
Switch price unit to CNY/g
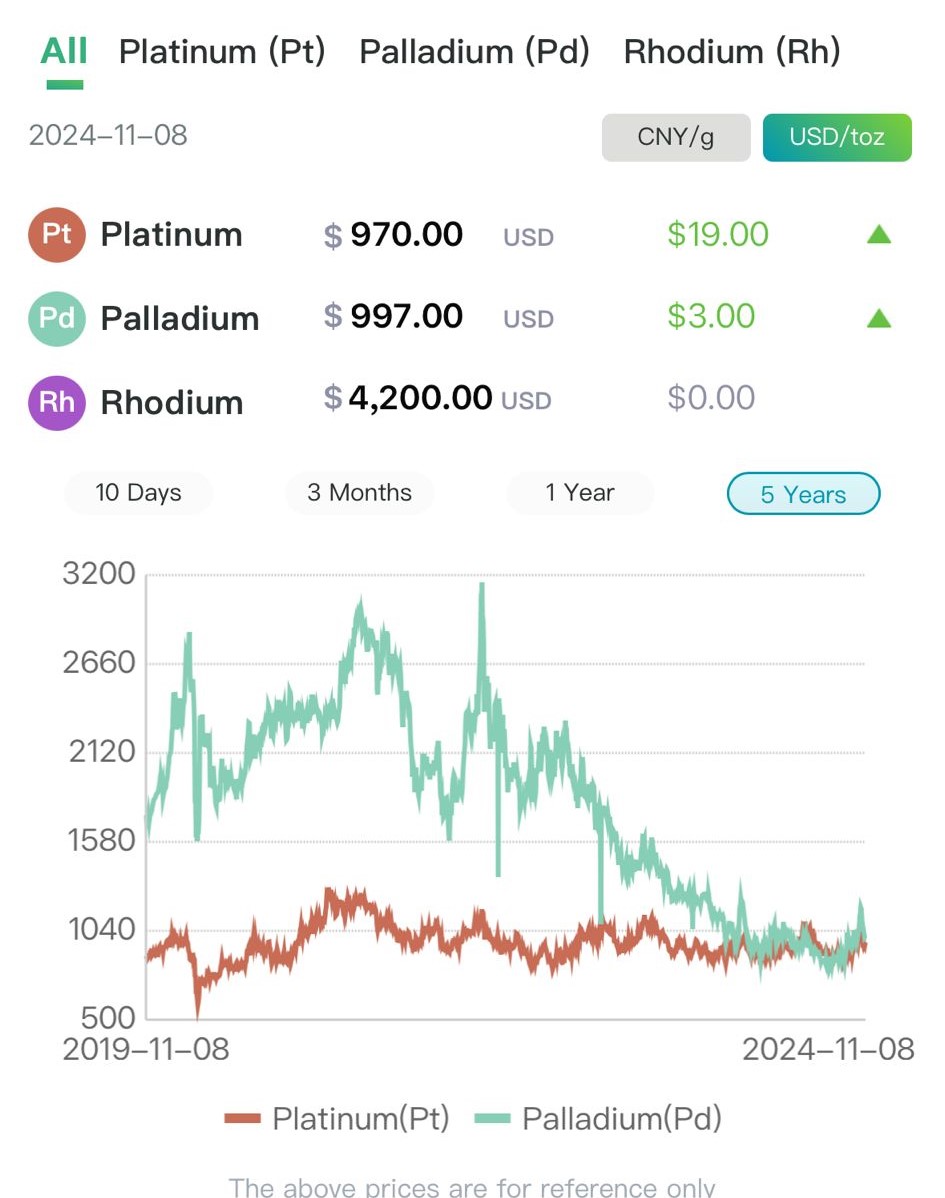point(675,137)
